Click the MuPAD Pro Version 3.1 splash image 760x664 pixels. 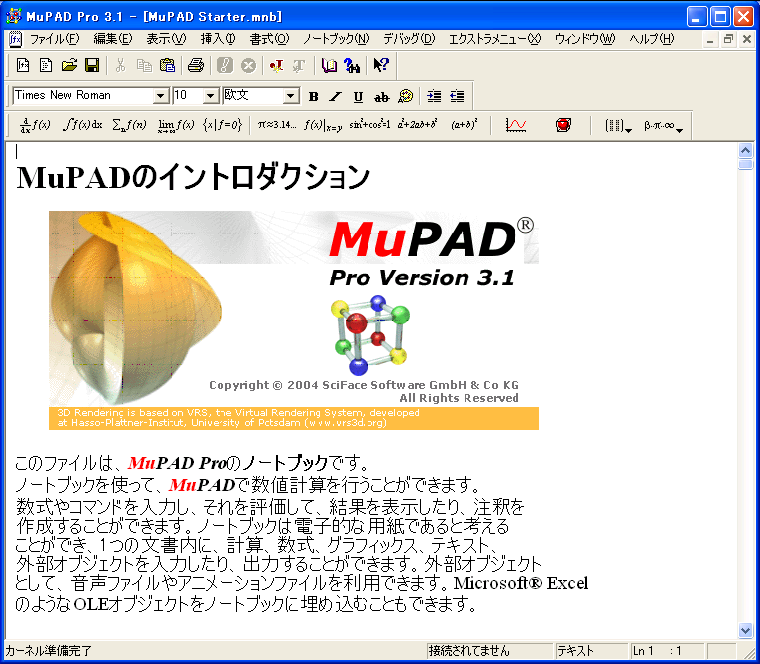click(294, 320)
